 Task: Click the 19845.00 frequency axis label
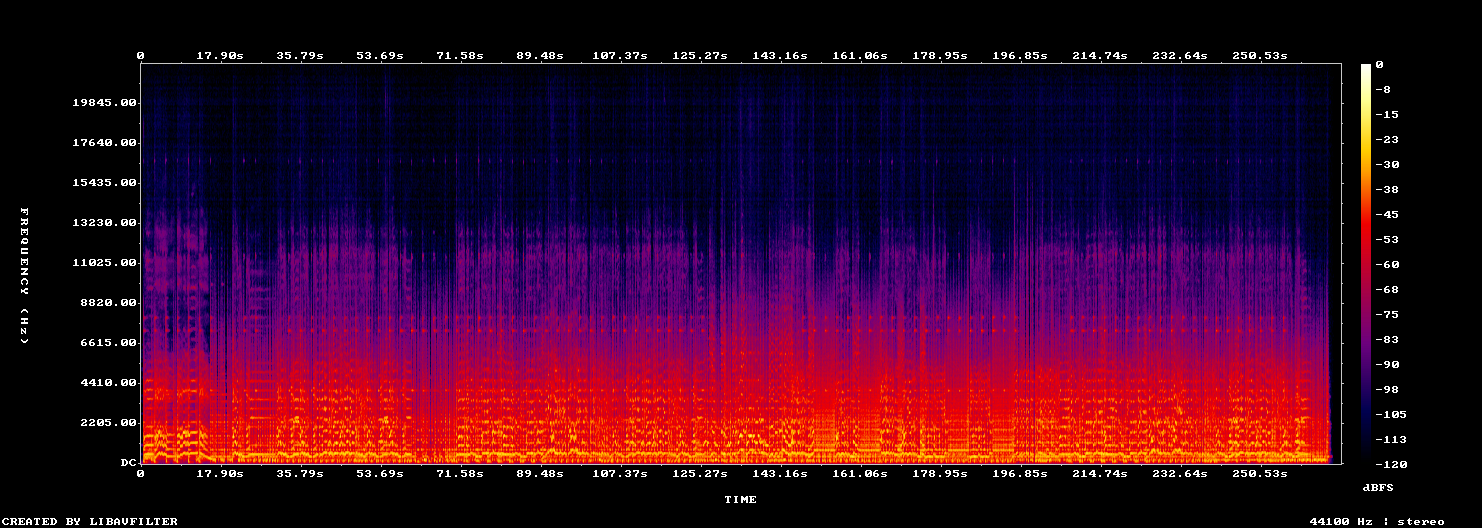point(104,103)
